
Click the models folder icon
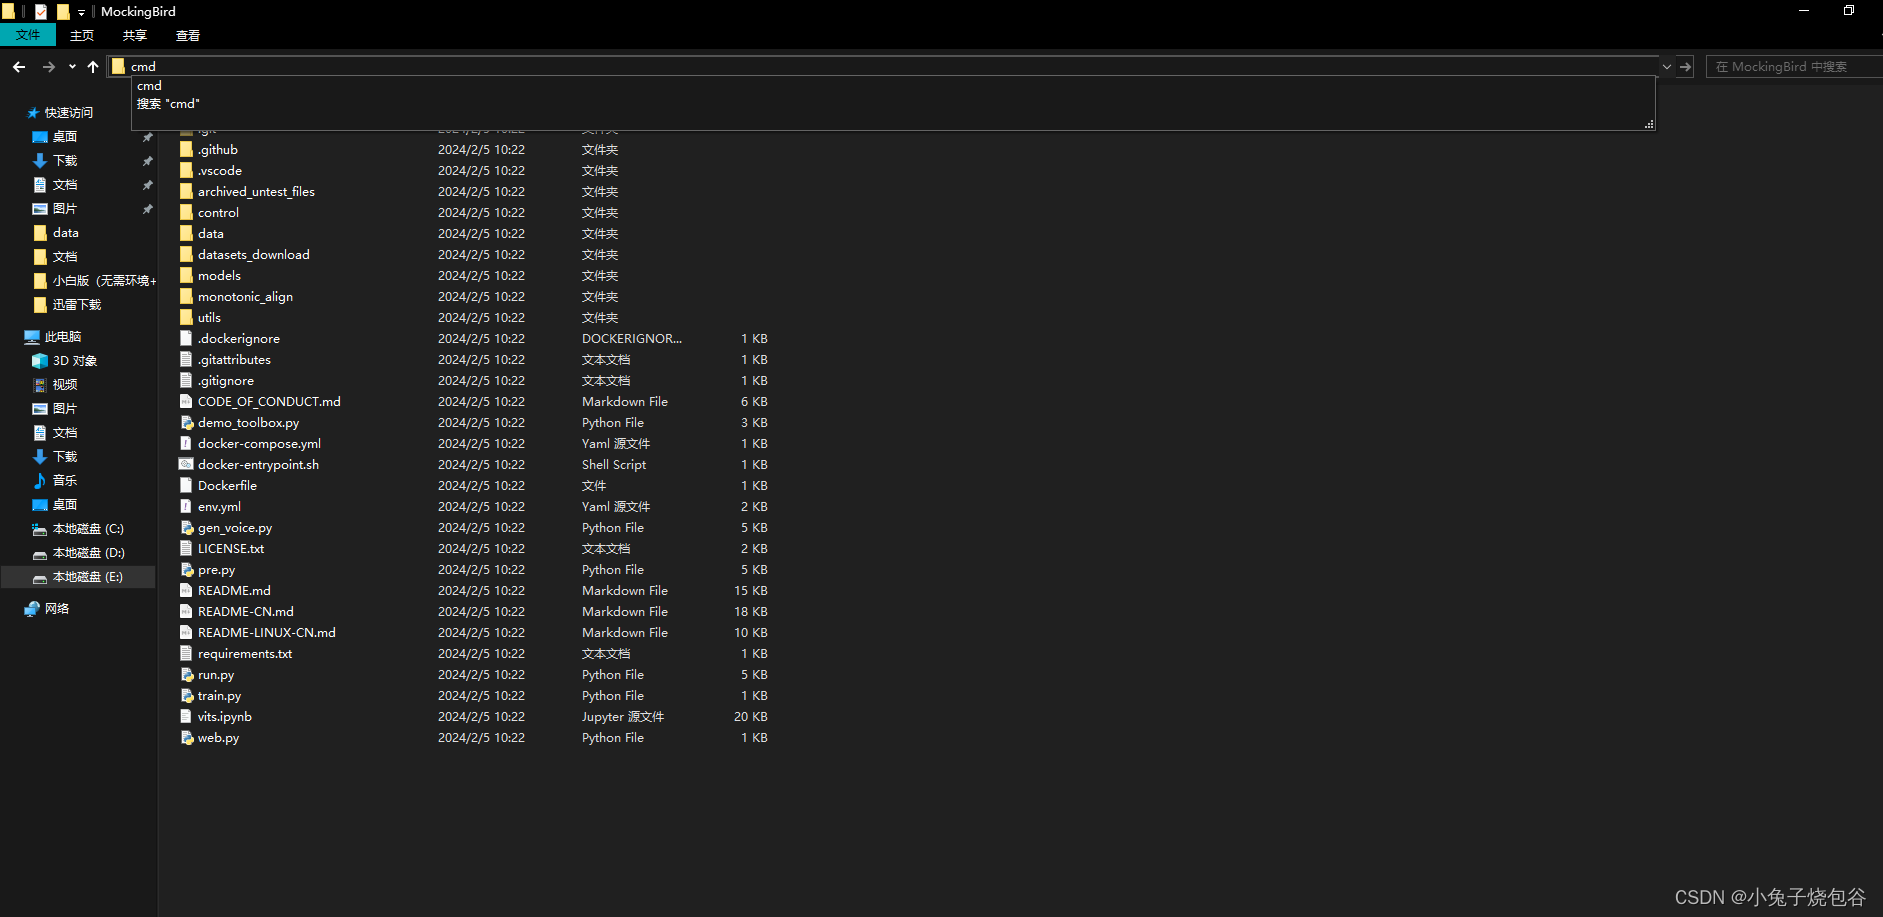coord(186,275)
